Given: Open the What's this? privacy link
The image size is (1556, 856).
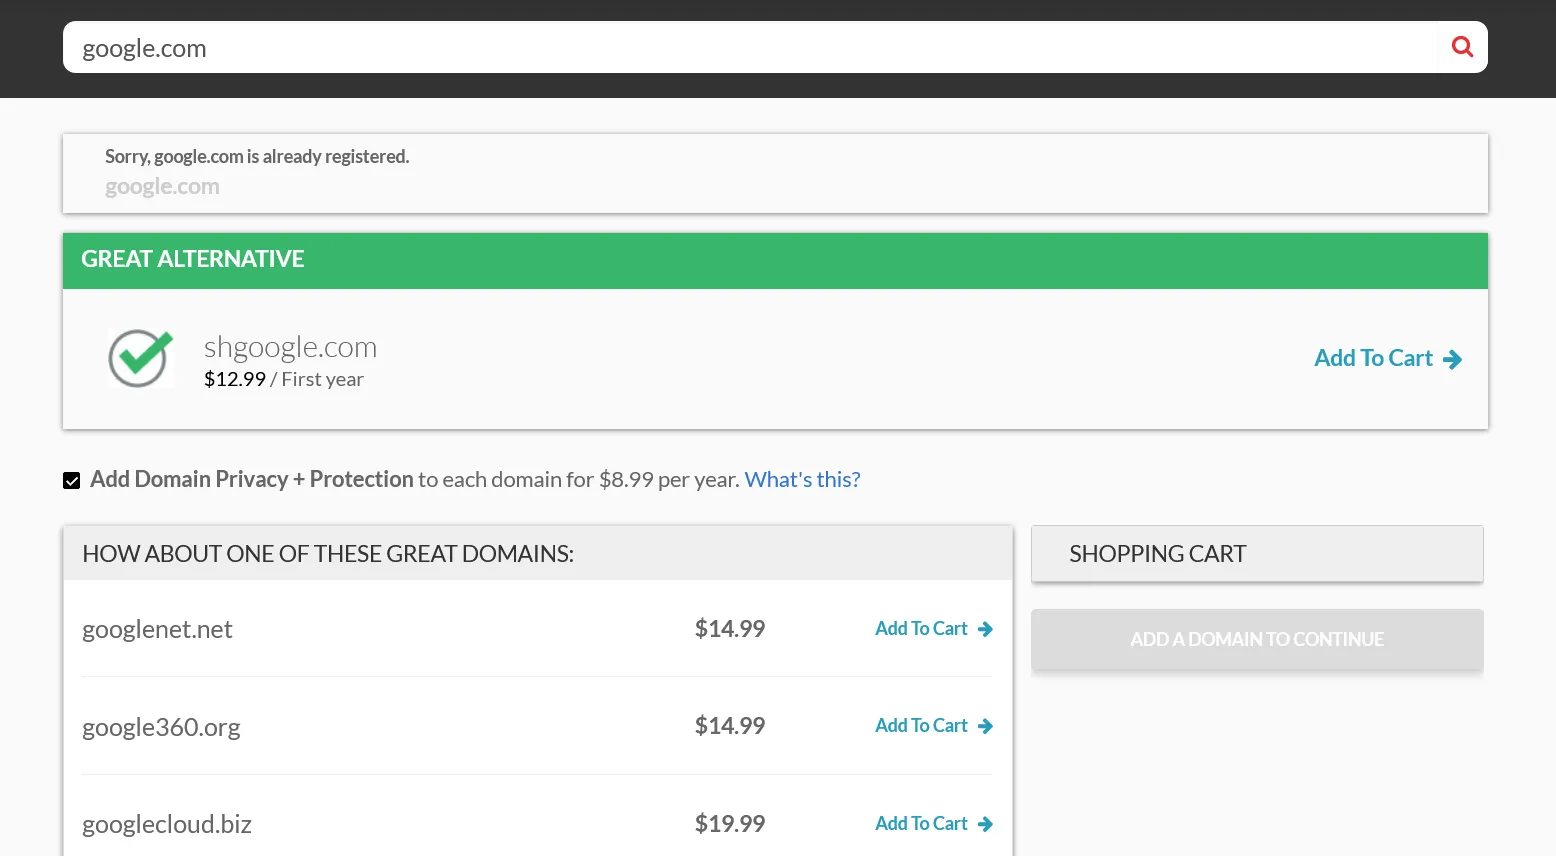Looking at the screenshot, I should pos(802,479).
